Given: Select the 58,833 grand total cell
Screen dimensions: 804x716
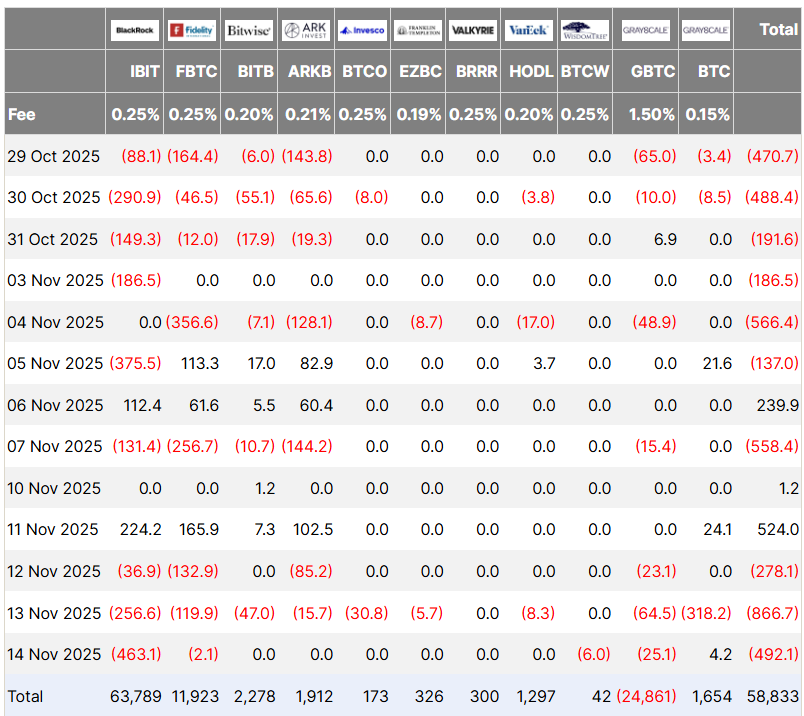Looking at the screenshot, I should point(775,695).
